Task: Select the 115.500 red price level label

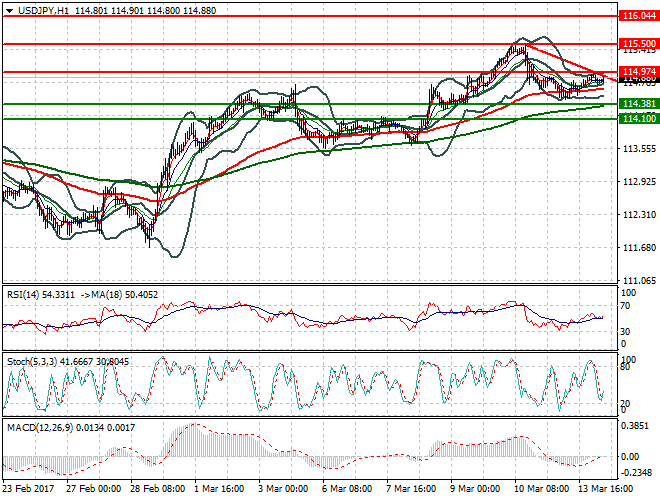Action: [x=639, y=44]
